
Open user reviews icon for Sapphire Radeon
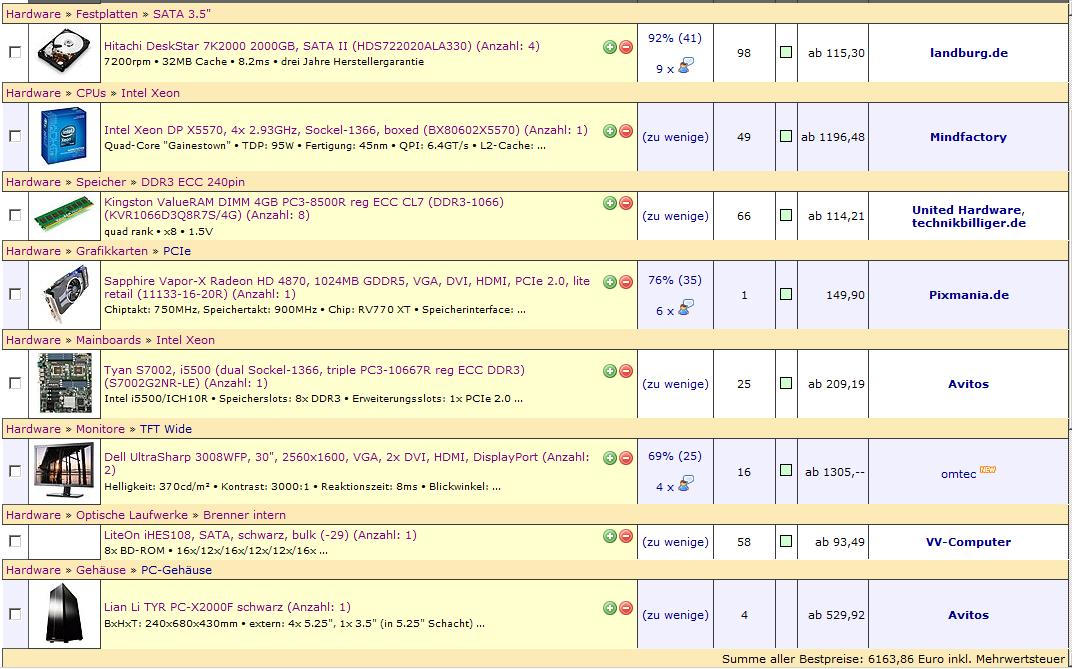[686, 308]
